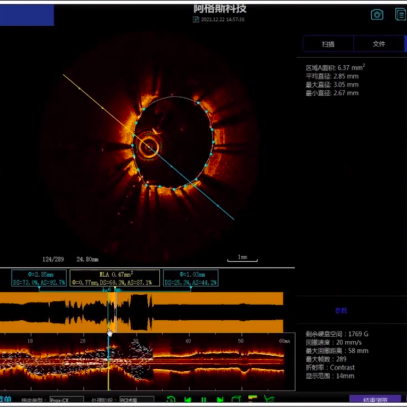This screenshot has height=407, width=407.
Task: Select the Φ=2.85mm proximal reference label
Action: click(39, 278)
